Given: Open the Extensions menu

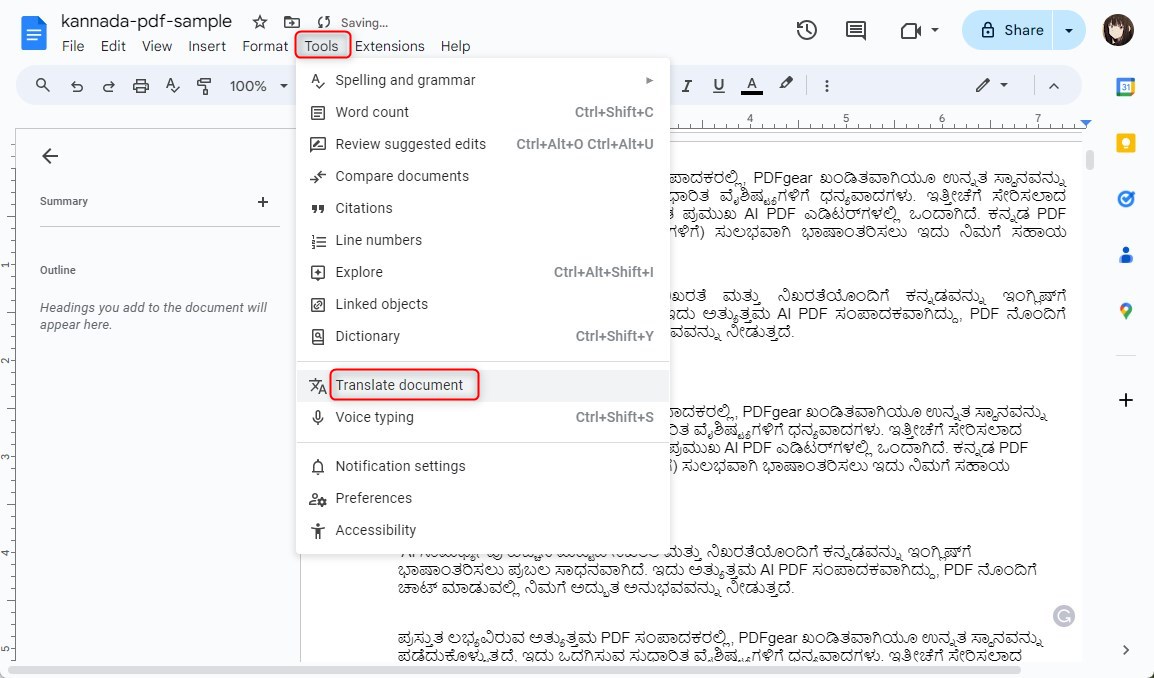Looking at the screenshot, I should coord(390,46).
